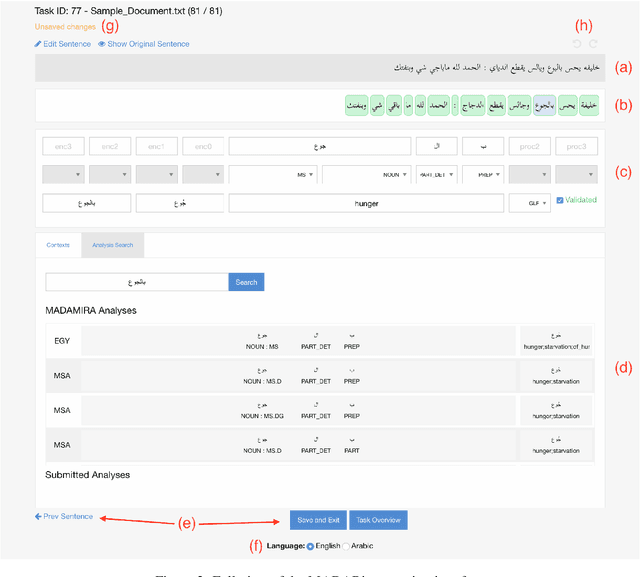640x577 pixels.
Task: Open the gray dropdown under enc3 field
Action: [x=63, y=175]
